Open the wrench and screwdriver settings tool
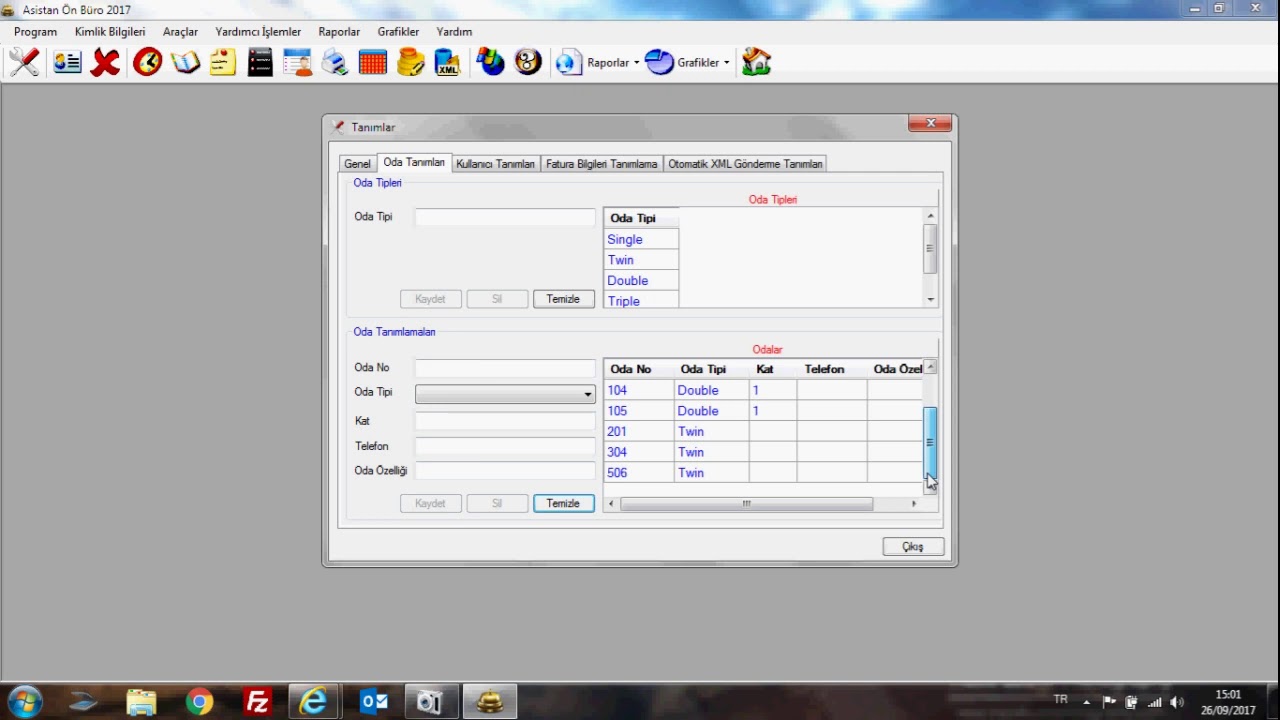Viewport: 1280px width, 720px height. point(24,62)
